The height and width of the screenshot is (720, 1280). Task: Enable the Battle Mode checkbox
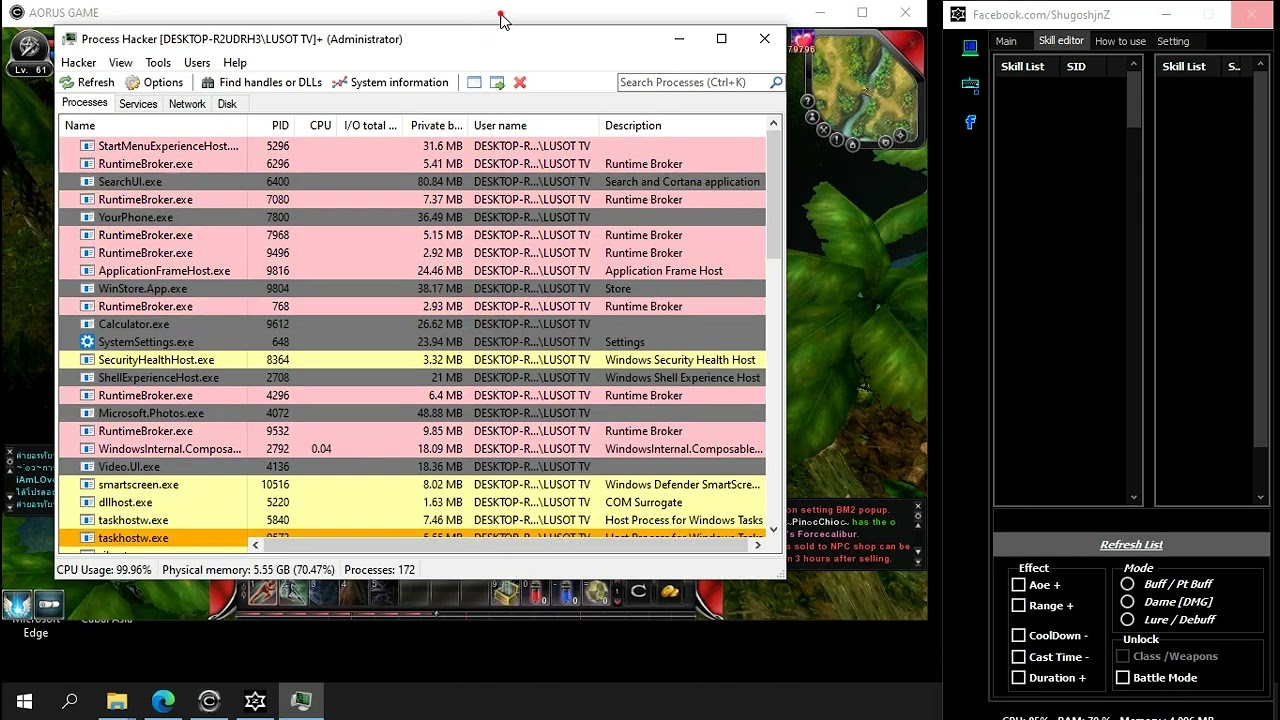click(x=1123, y=677)
